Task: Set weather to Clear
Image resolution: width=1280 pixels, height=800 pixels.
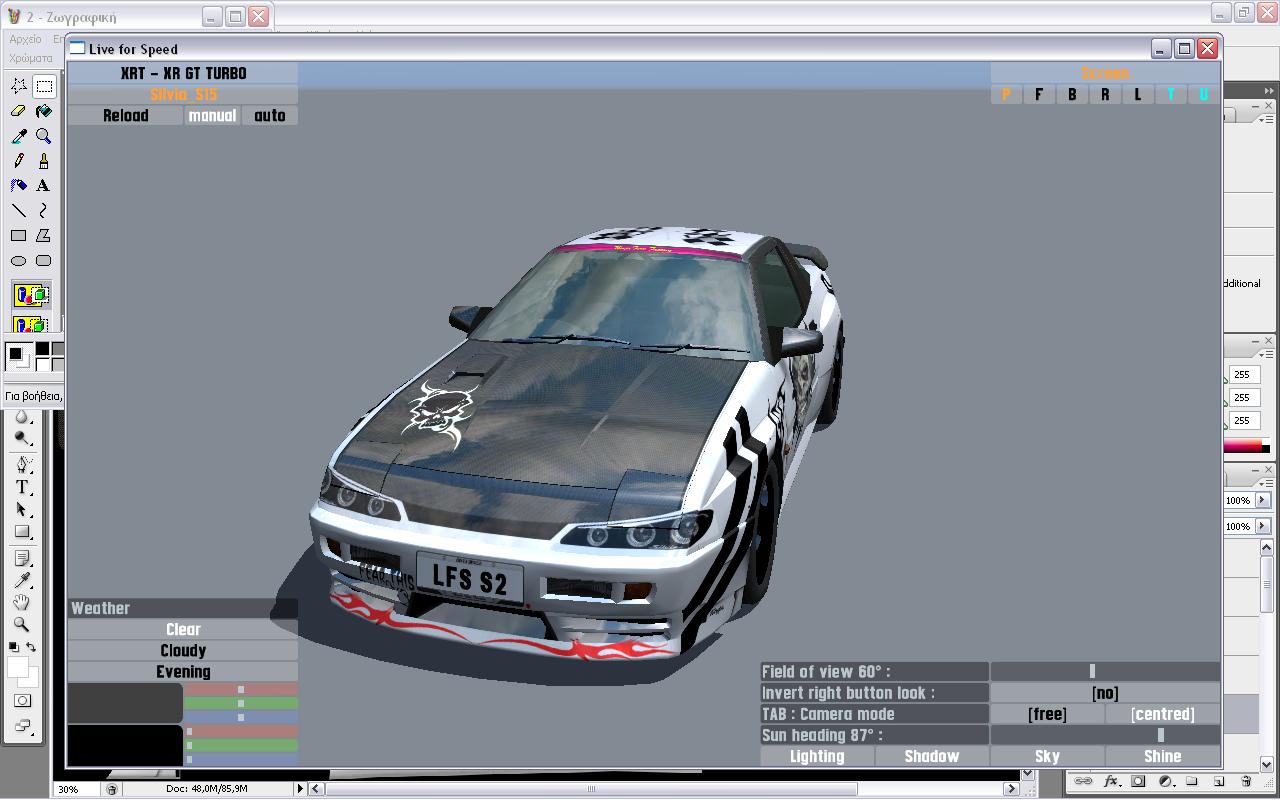Action: pyautogui.click(x=183, y=630)
